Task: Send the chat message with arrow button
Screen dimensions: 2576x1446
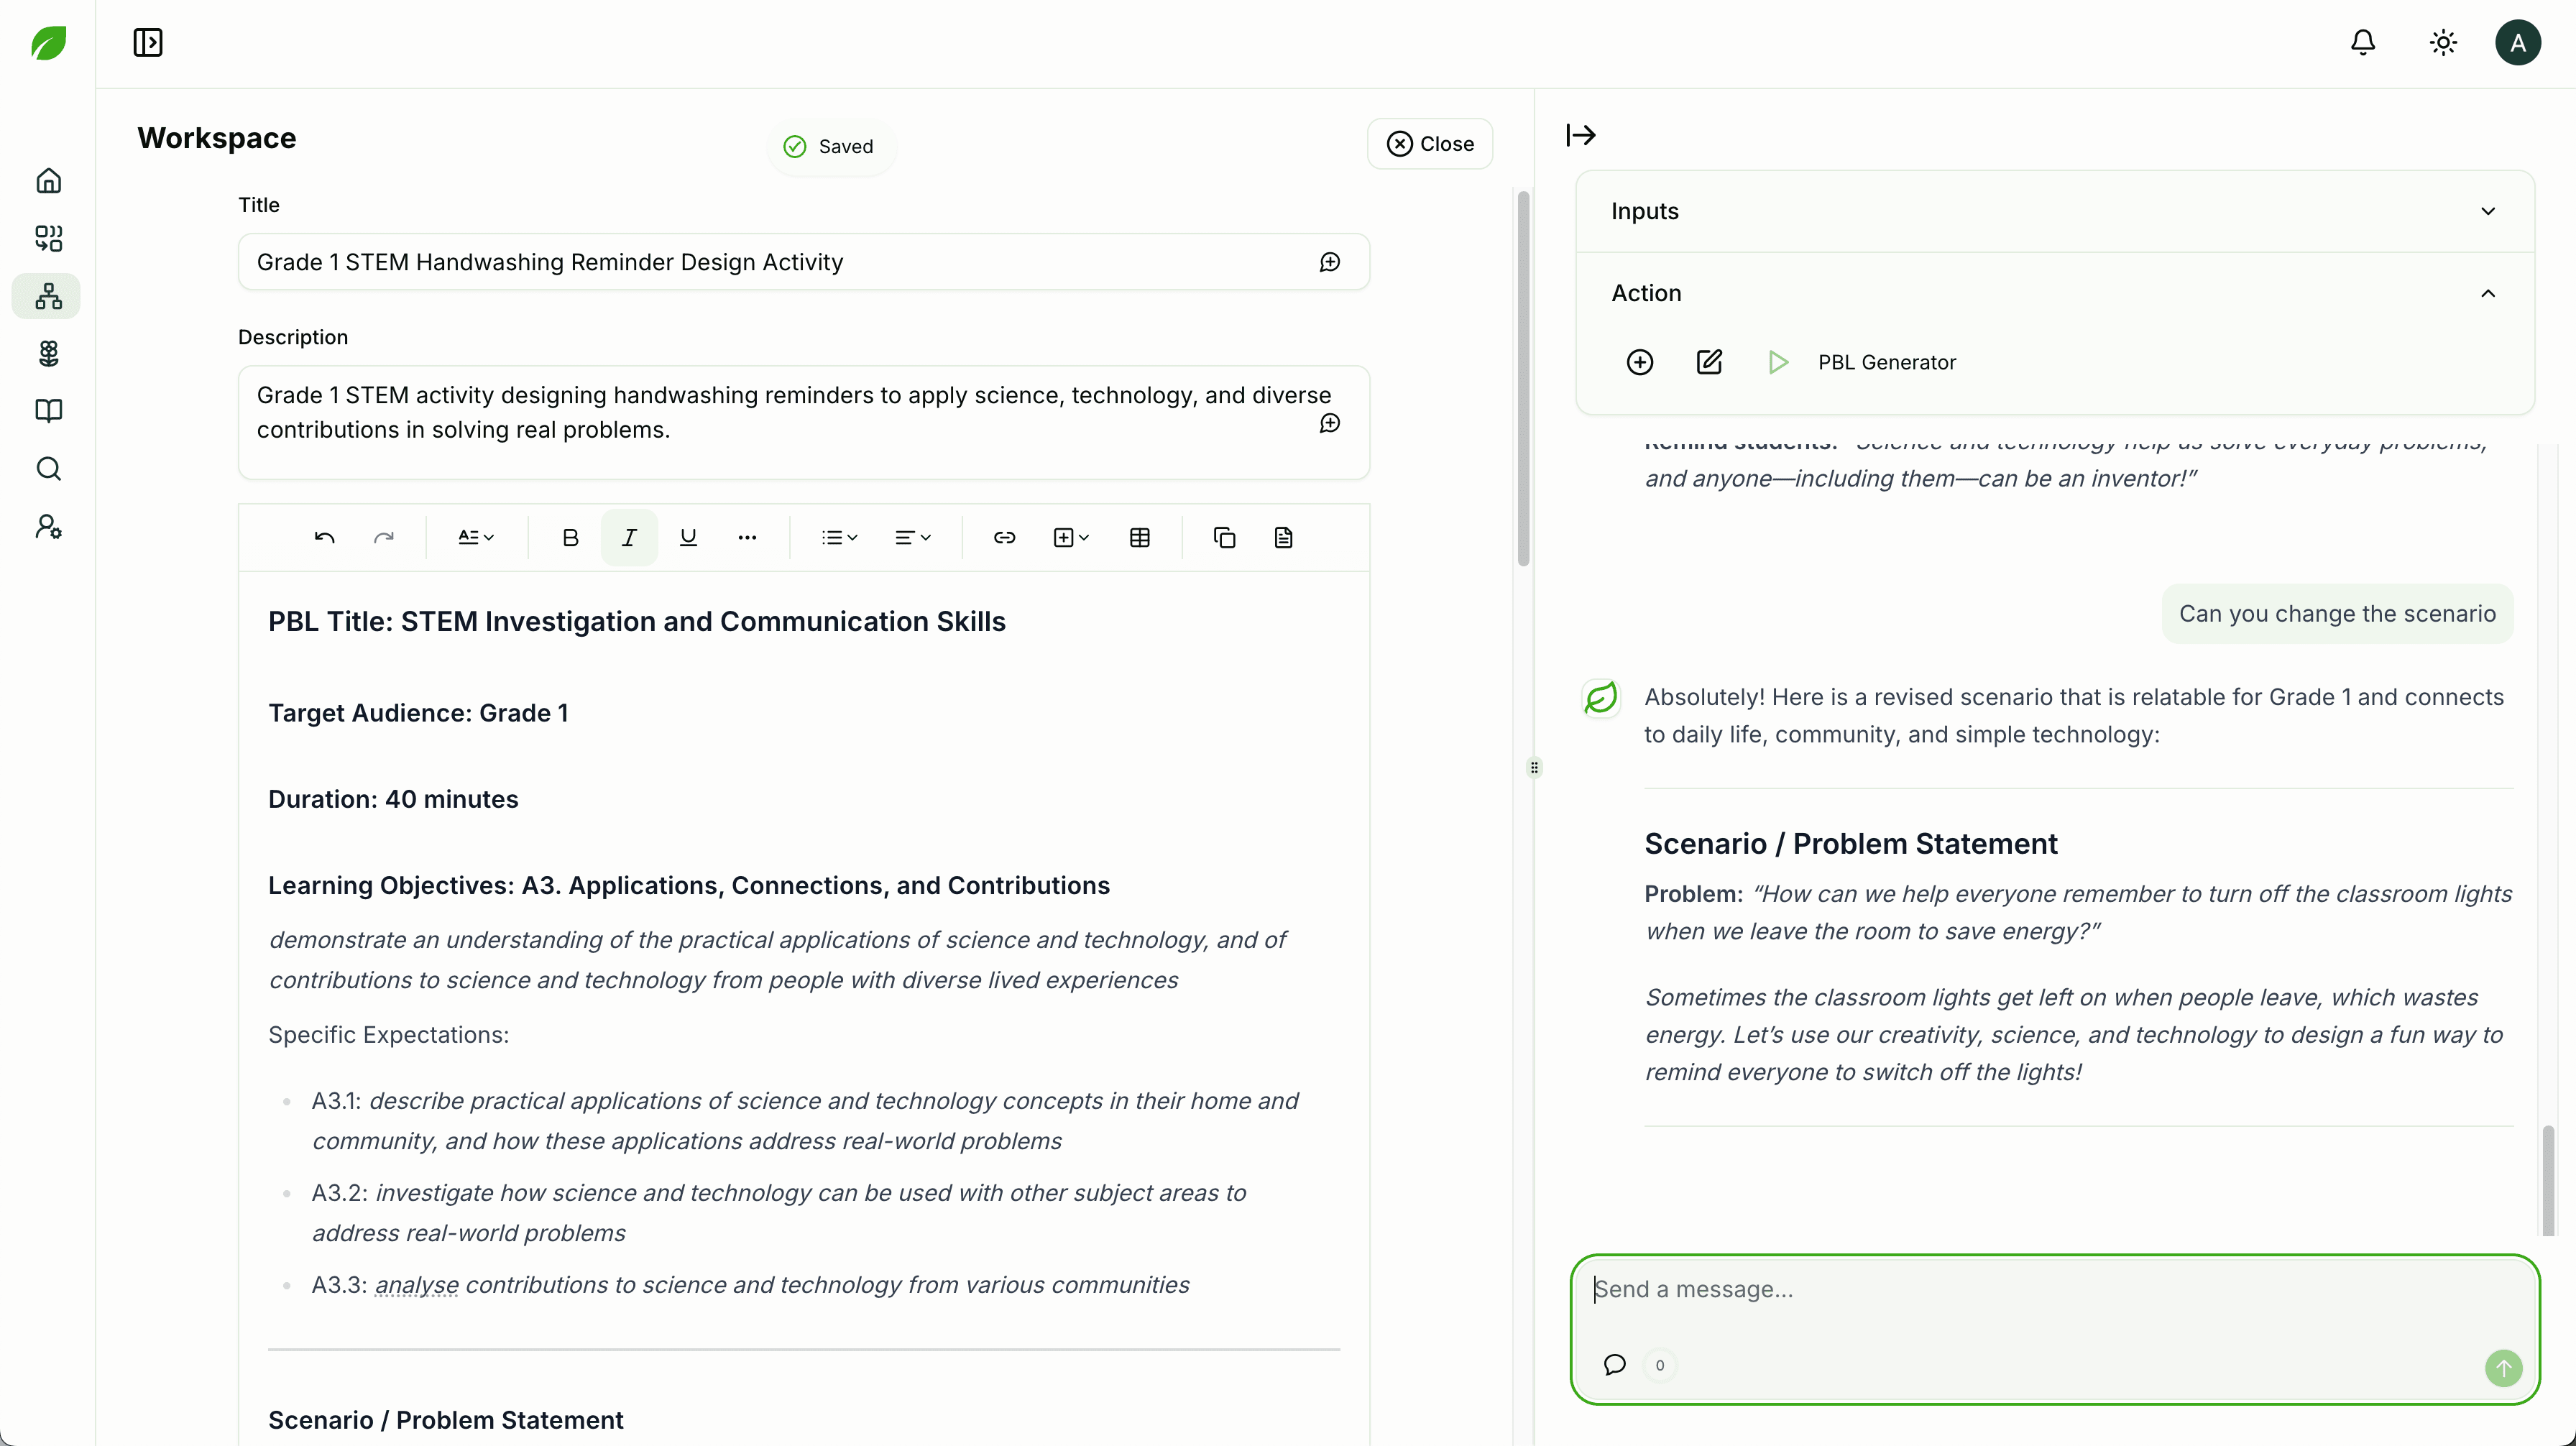Action: [2503, 1367]
